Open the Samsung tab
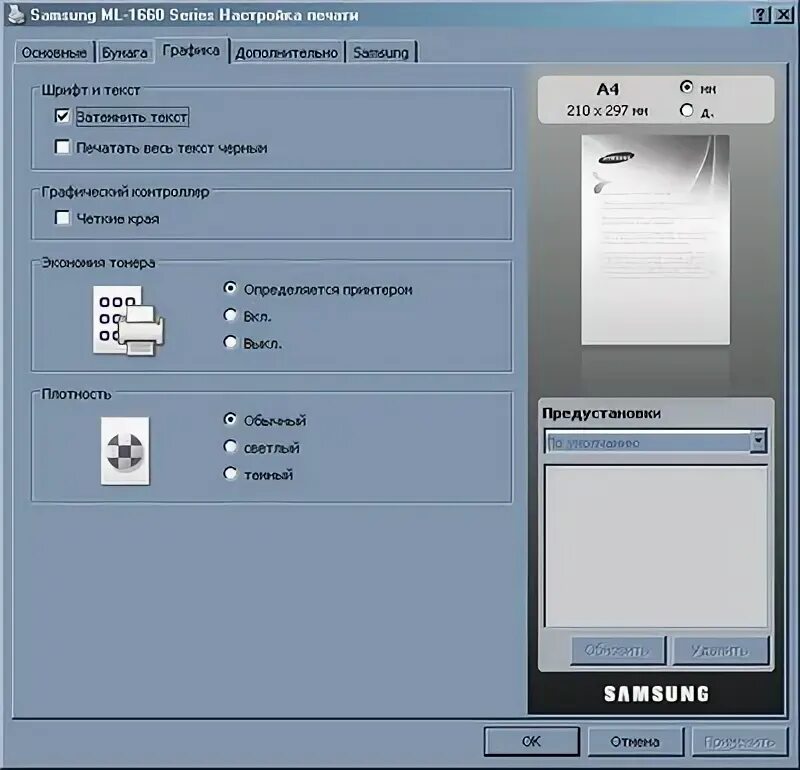Image resolution: width=800 pixels, height=770 pixels. pos(381,52)
